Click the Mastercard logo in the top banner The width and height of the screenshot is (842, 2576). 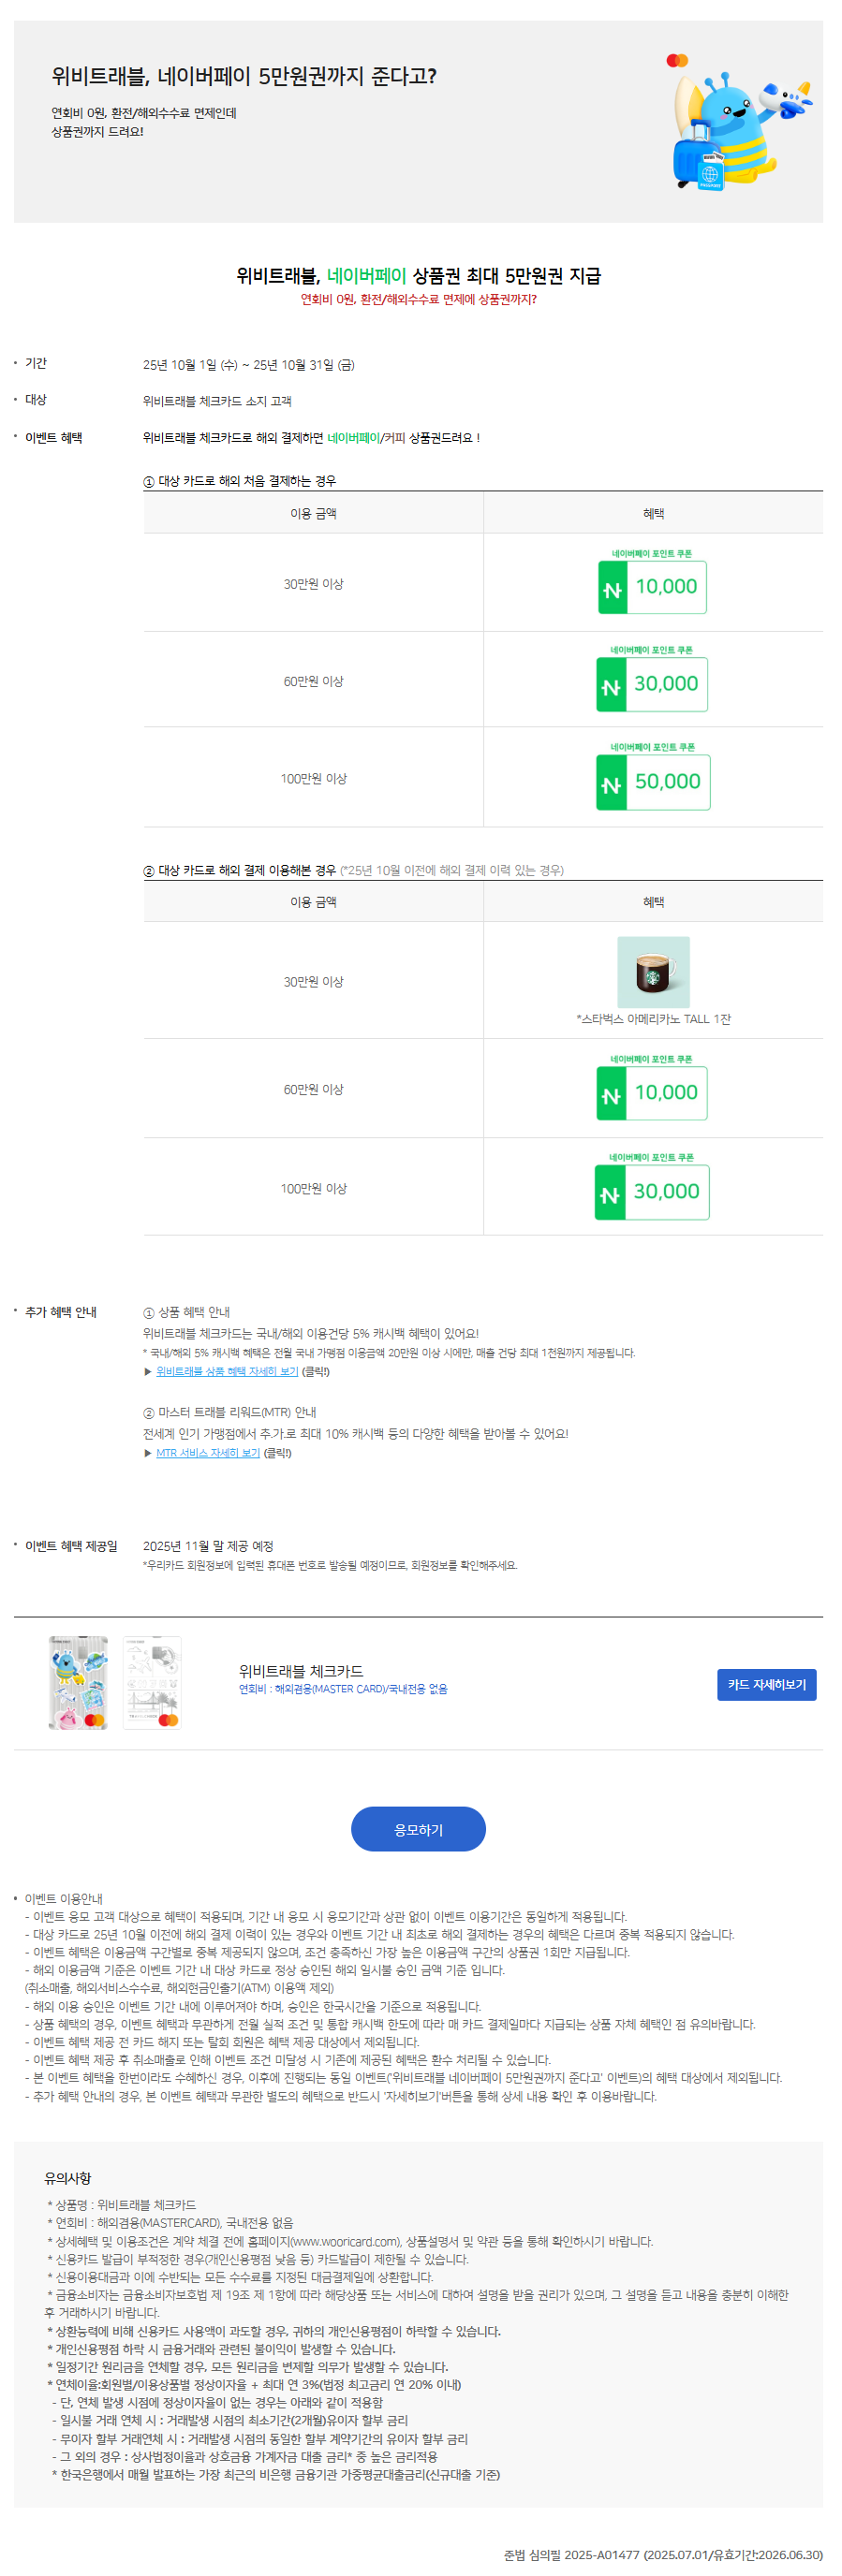pos(677,60)
